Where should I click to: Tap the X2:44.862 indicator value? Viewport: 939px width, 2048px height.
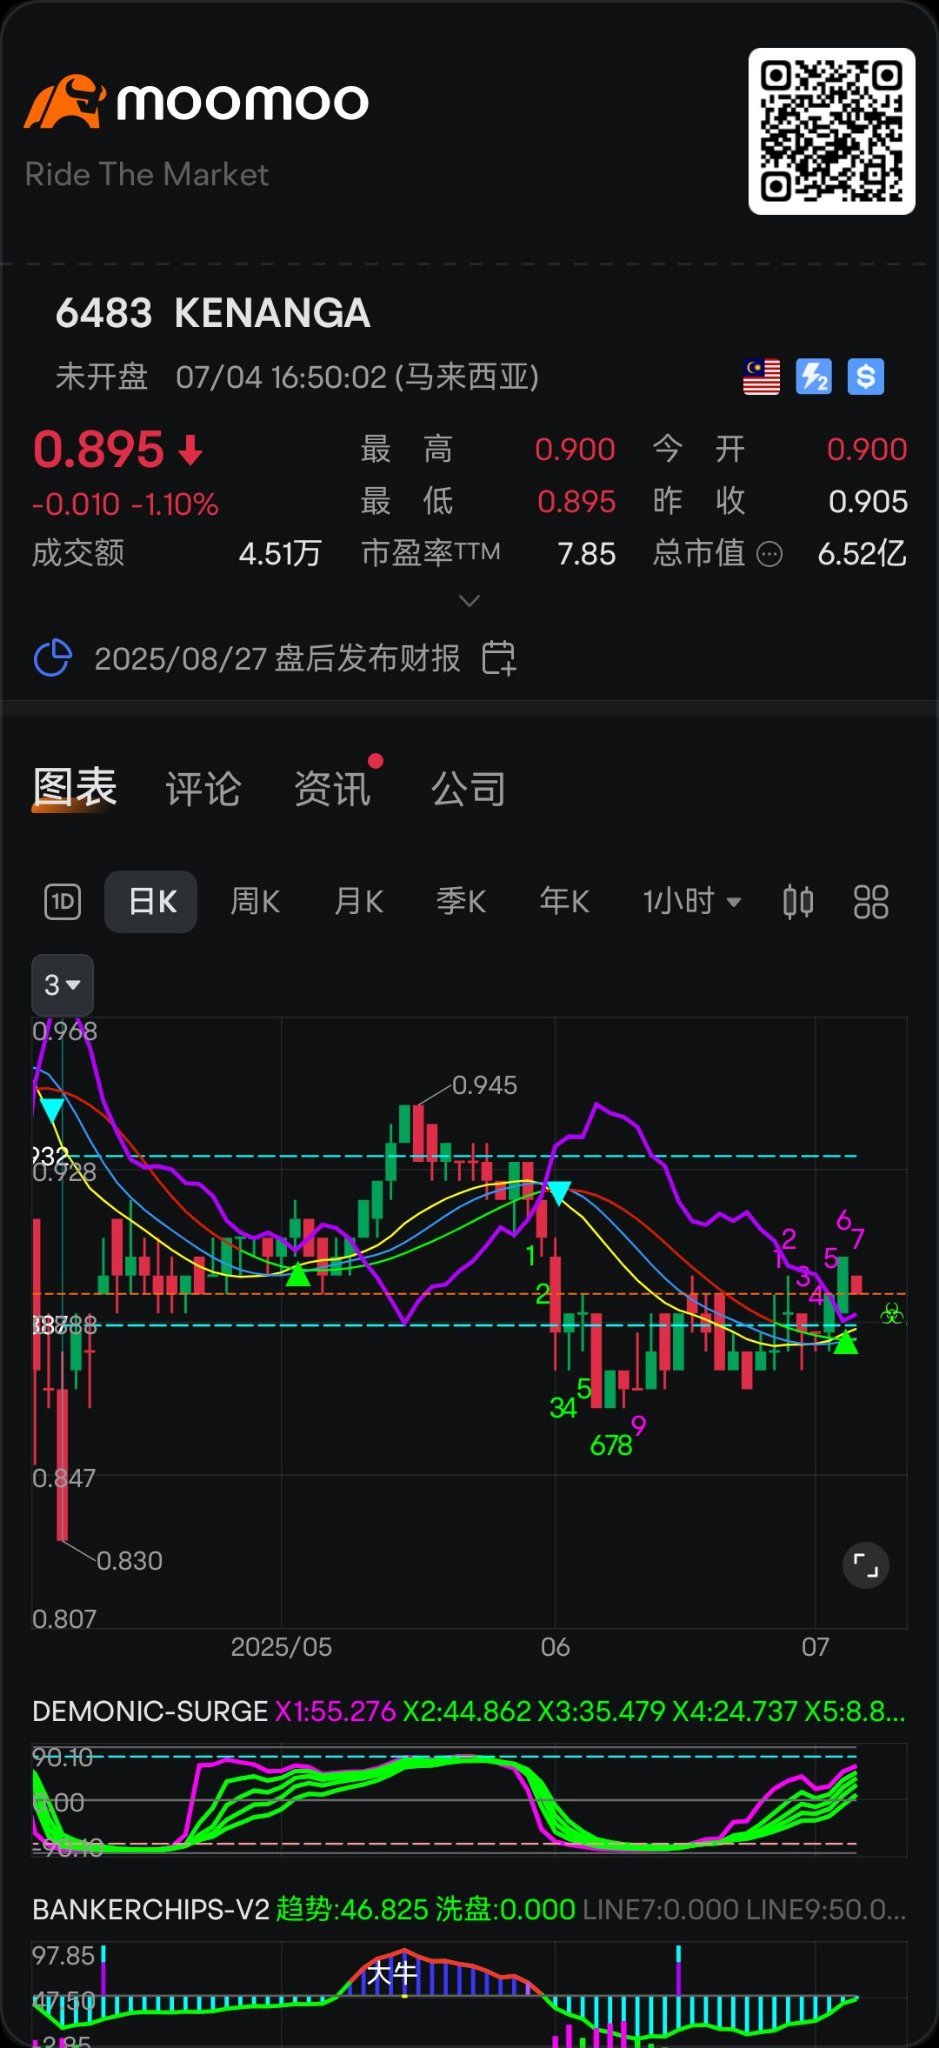click(x=467, y=1711)
